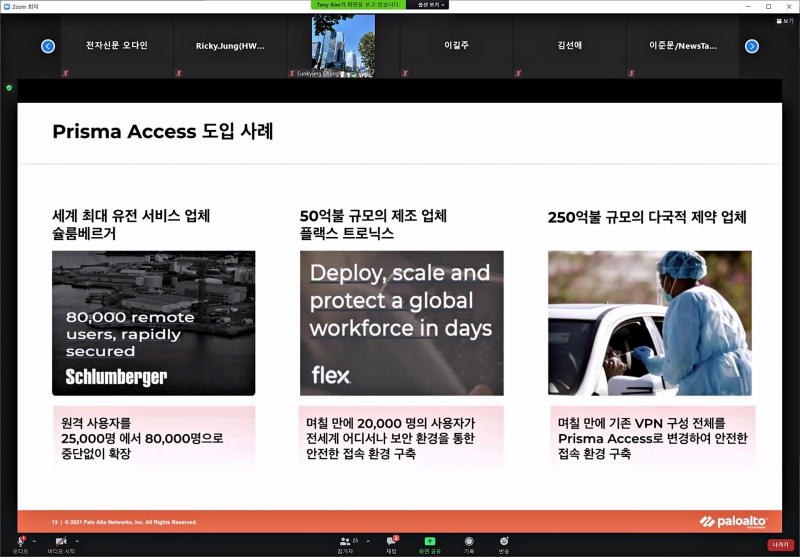Image resolution: width=800 pixels, height=557 pixels.
Task: Click the '세계 최대 유전 서비스 업체' heading
Action: coord(131,216)
